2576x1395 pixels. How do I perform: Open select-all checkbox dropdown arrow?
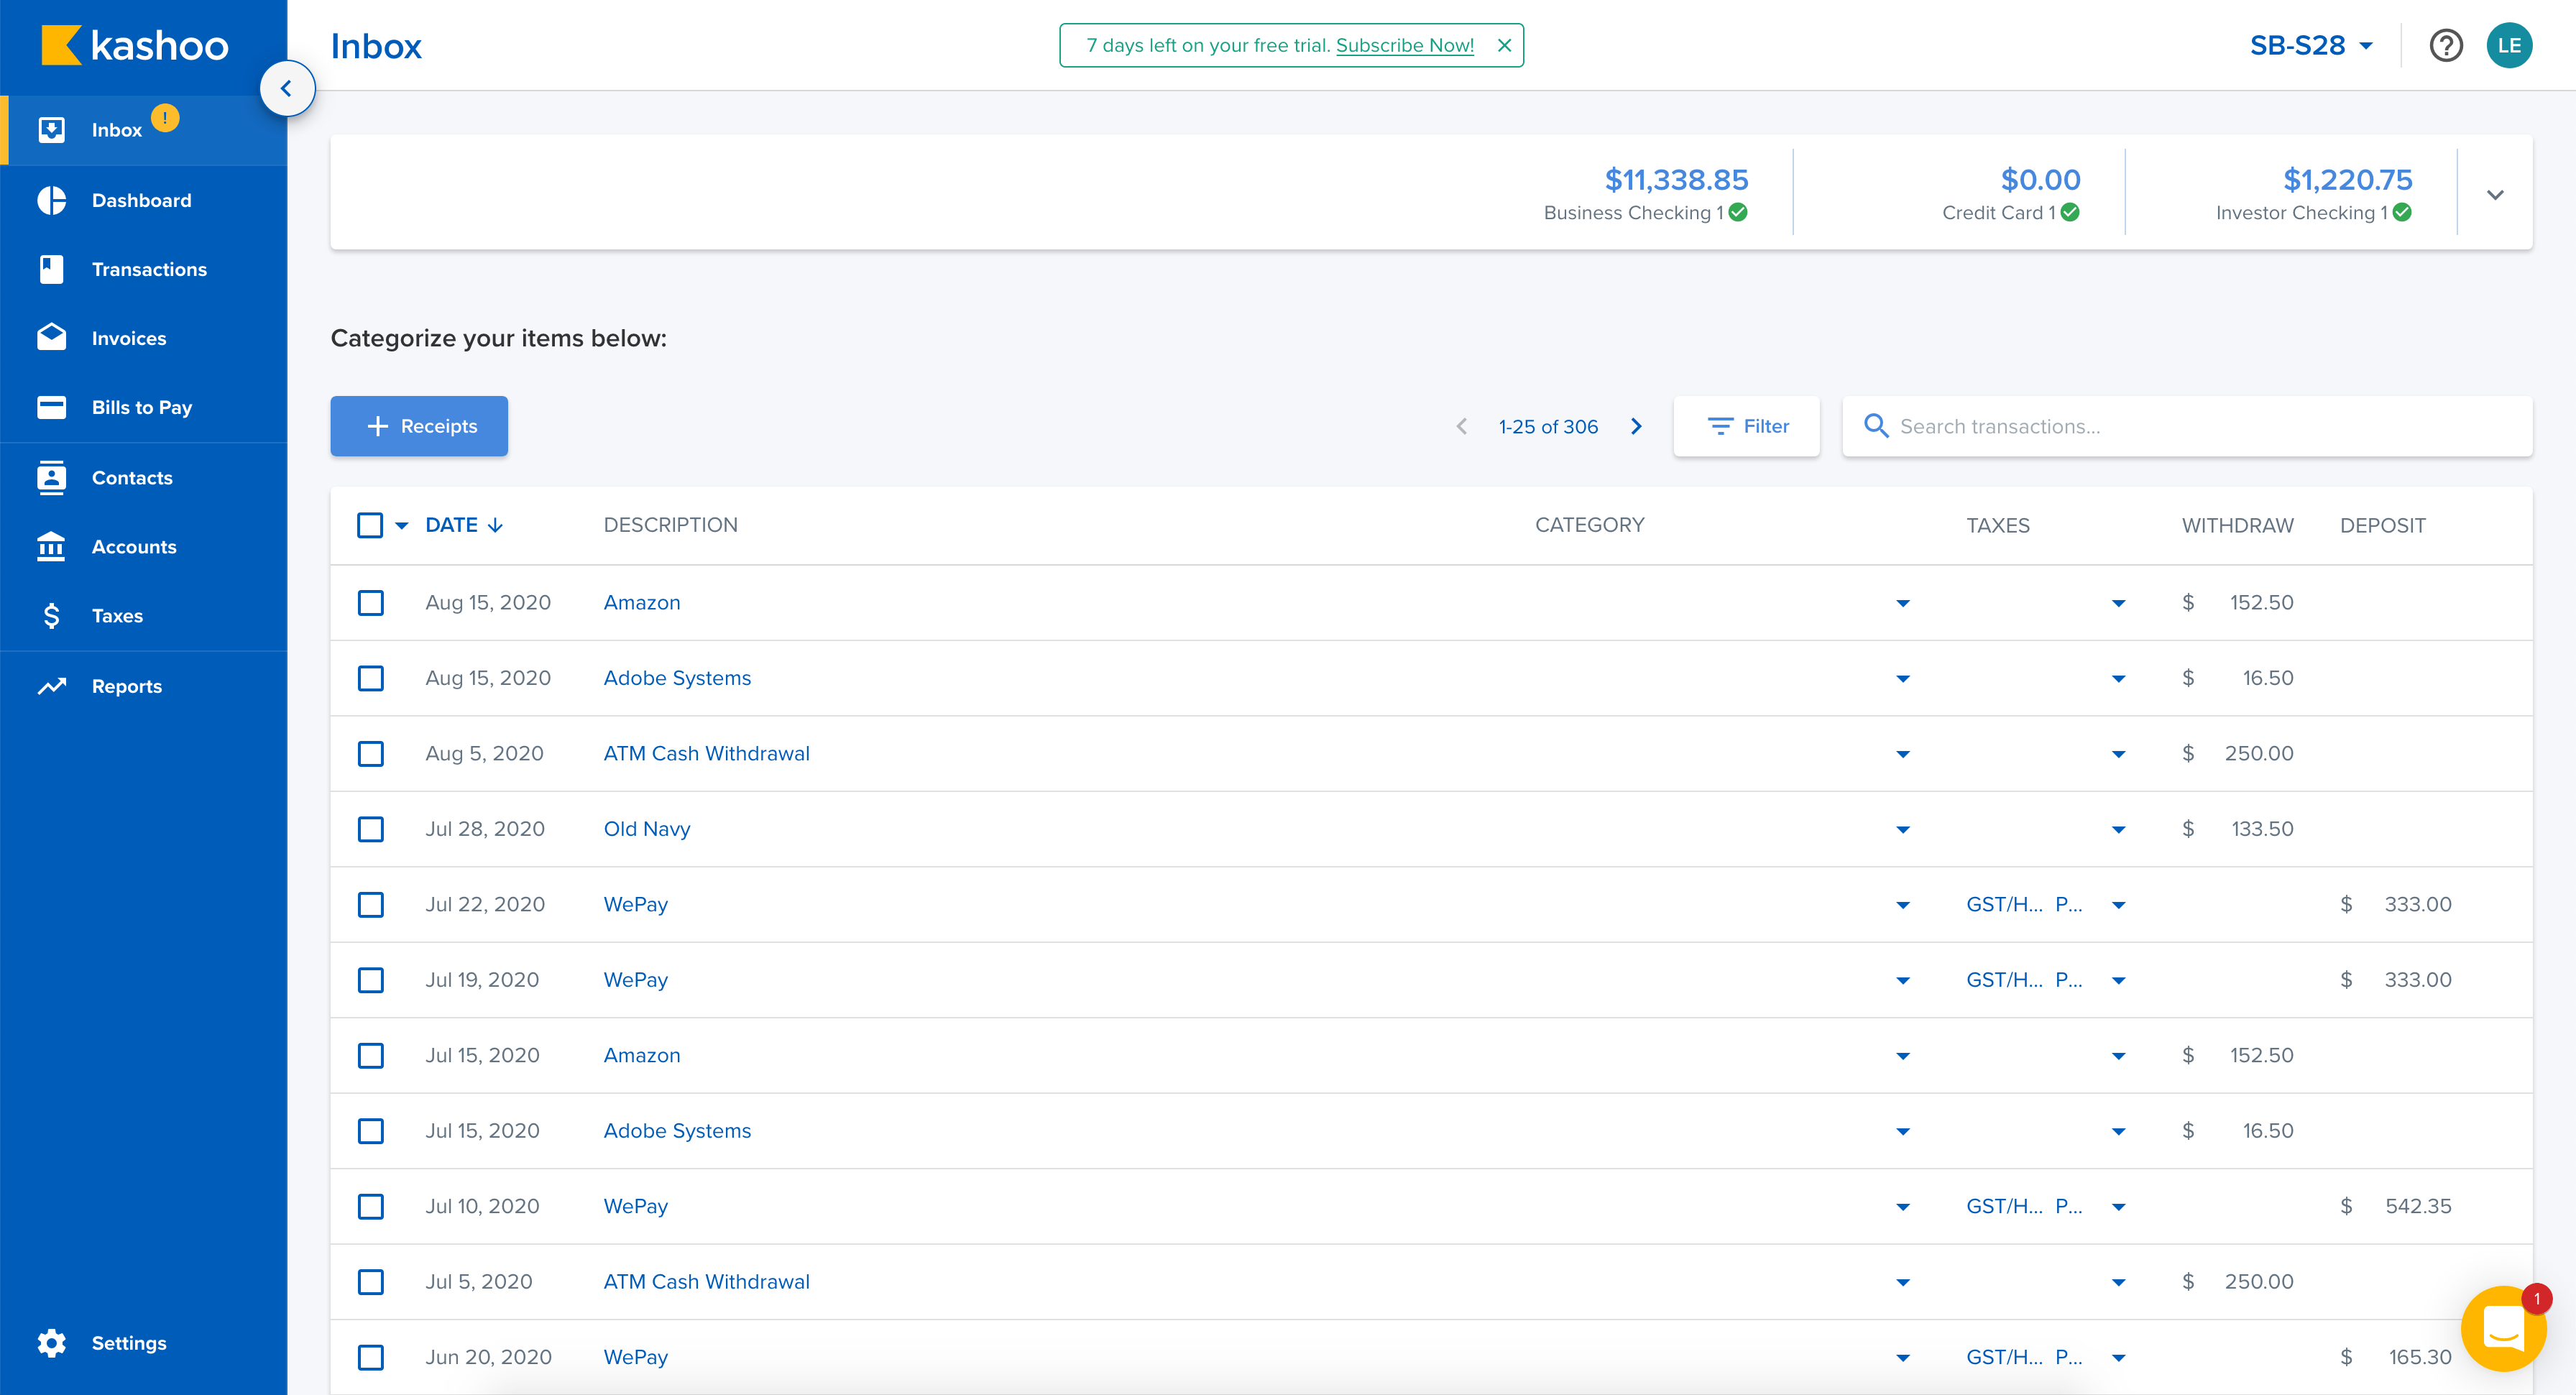click(402, 525)
